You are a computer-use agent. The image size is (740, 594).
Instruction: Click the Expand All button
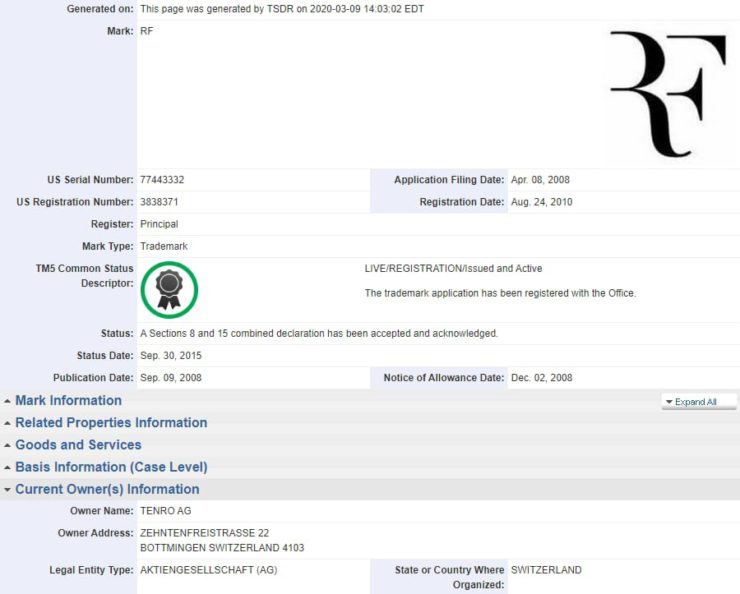[x=699, y=402]
